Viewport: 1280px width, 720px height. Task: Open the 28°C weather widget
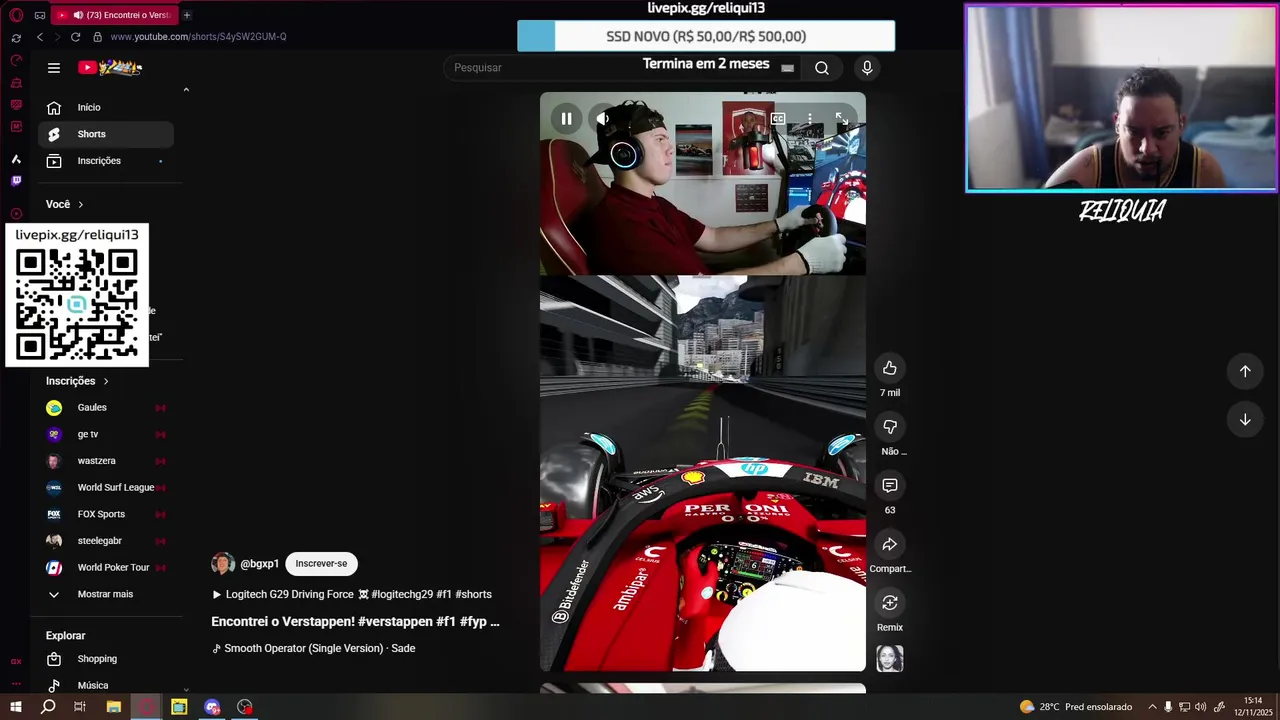[x=1075, y=707]
